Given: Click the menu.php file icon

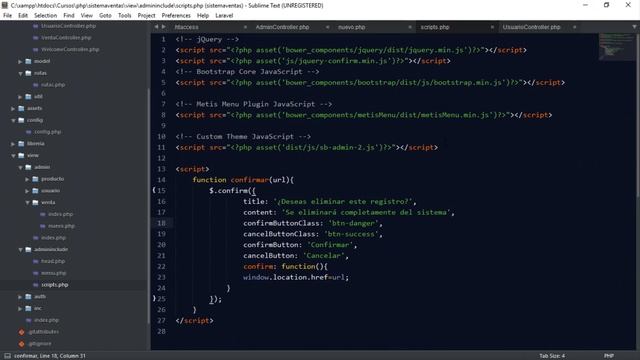Looking at the screenshot, I should [x=36, y=273].
